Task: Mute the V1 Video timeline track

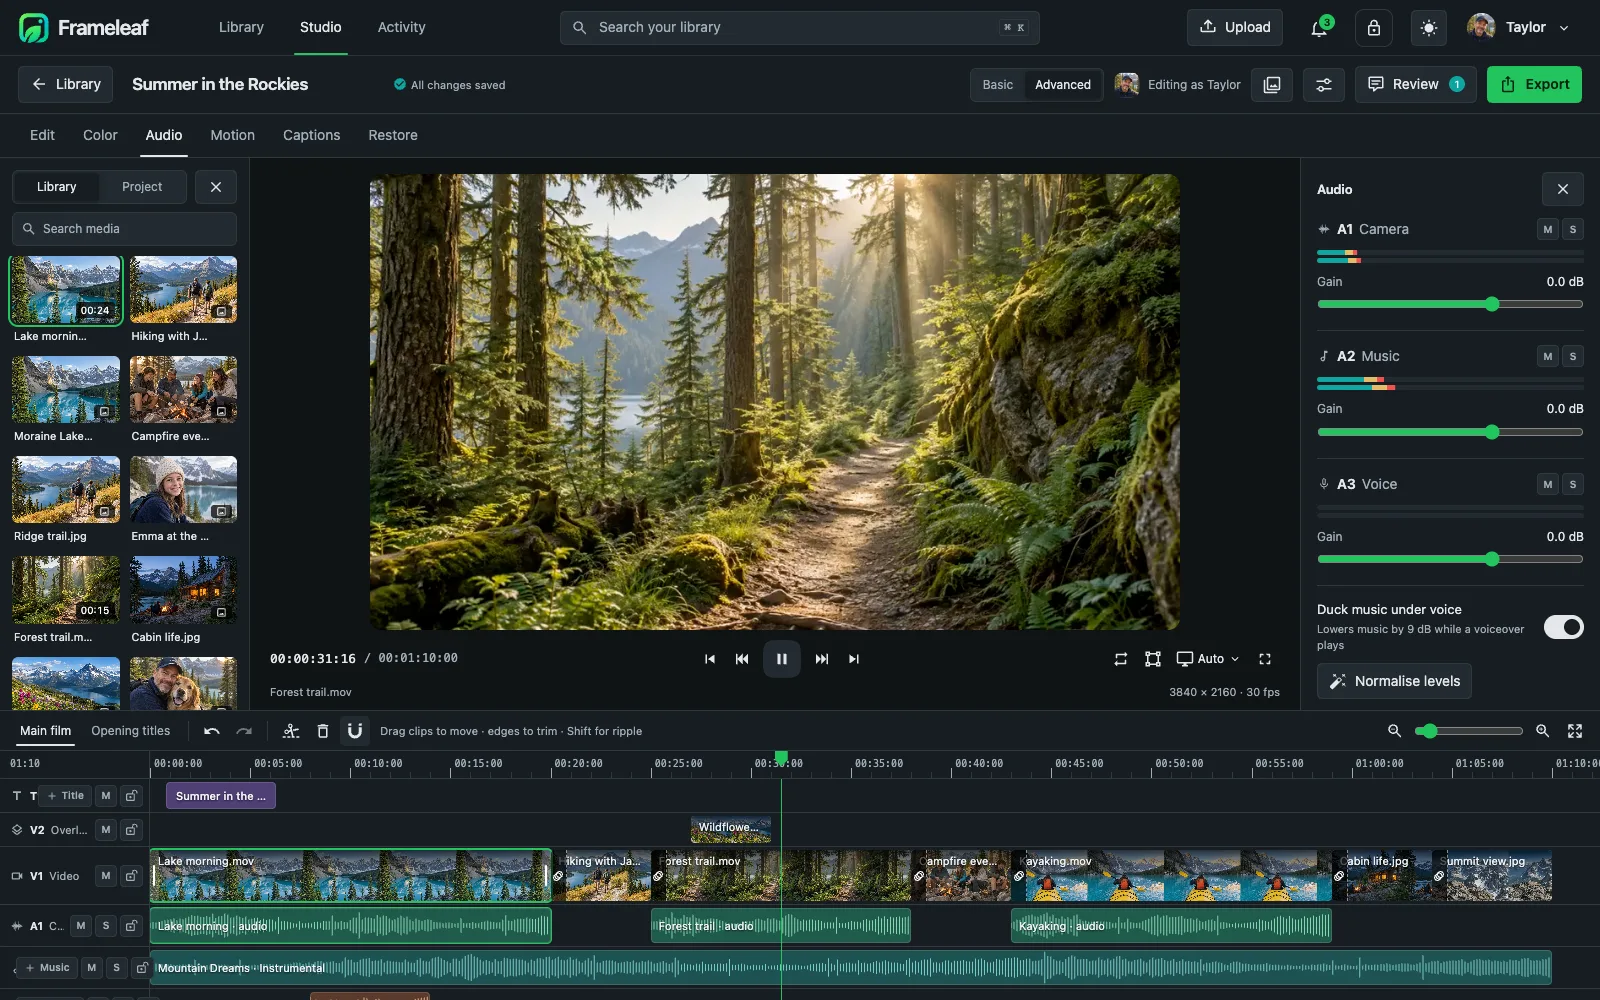Action: (x=106, y=876)
